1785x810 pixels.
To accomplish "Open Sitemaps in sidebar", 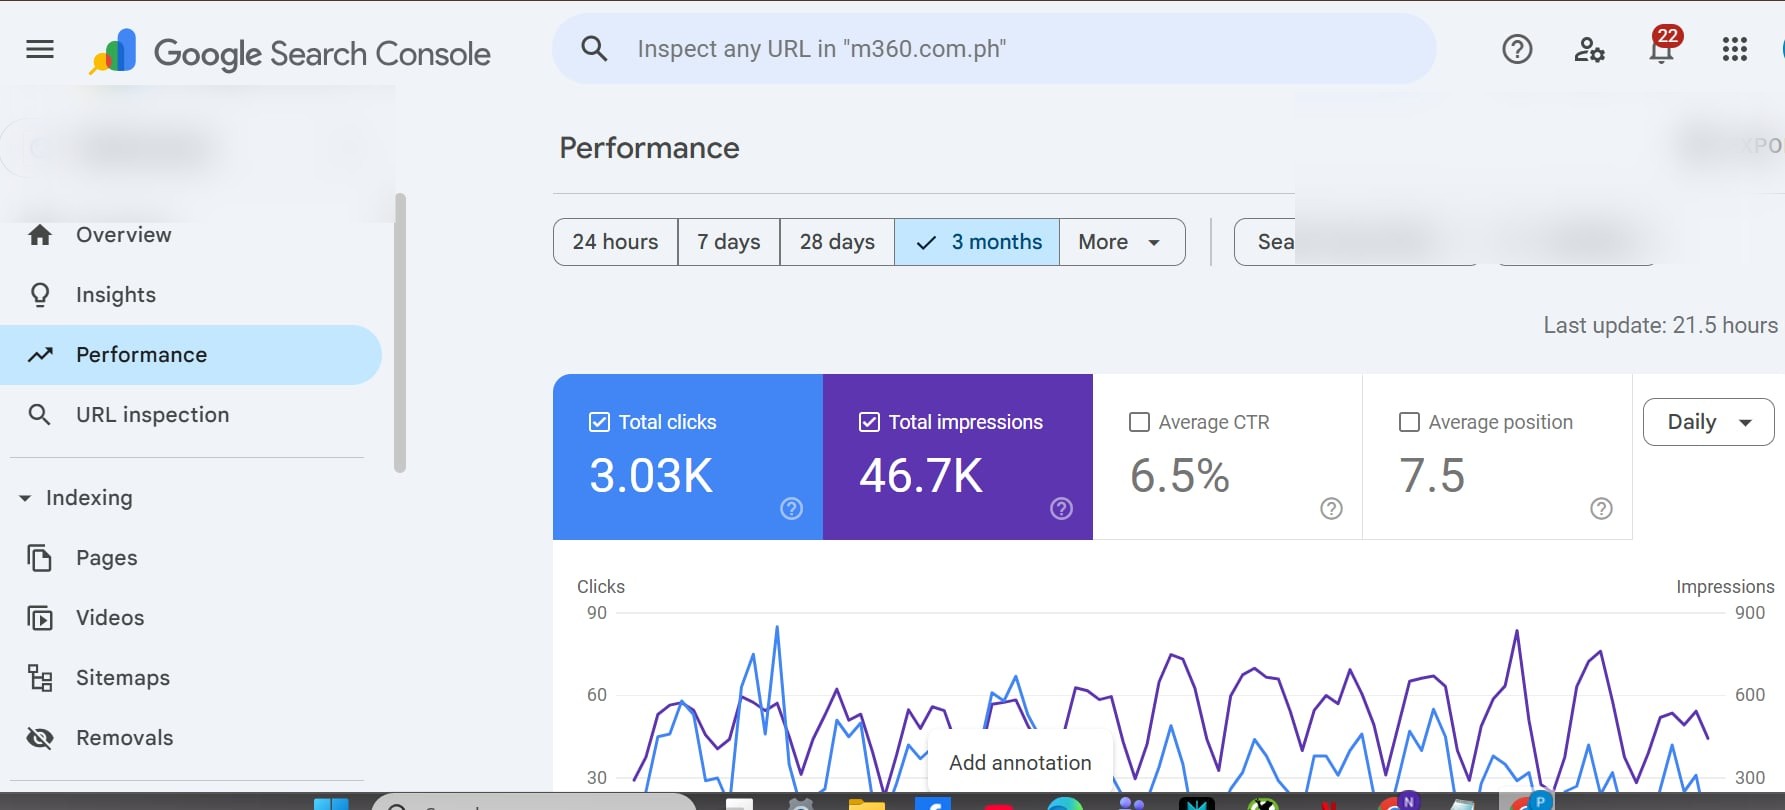I will [190, 678].
